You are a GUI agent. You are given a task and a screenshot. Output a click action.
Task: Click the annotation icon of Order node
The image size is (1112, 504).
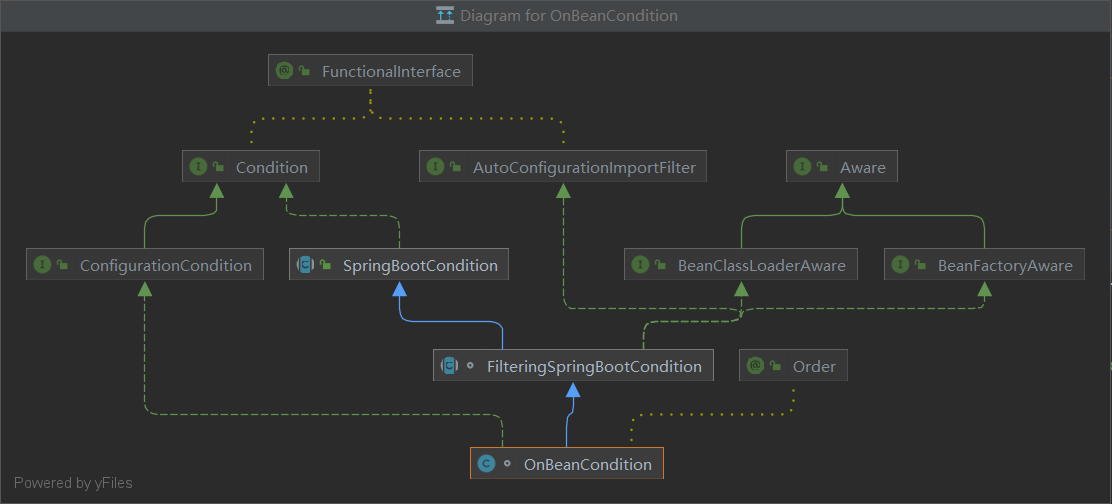coord(755,366)
